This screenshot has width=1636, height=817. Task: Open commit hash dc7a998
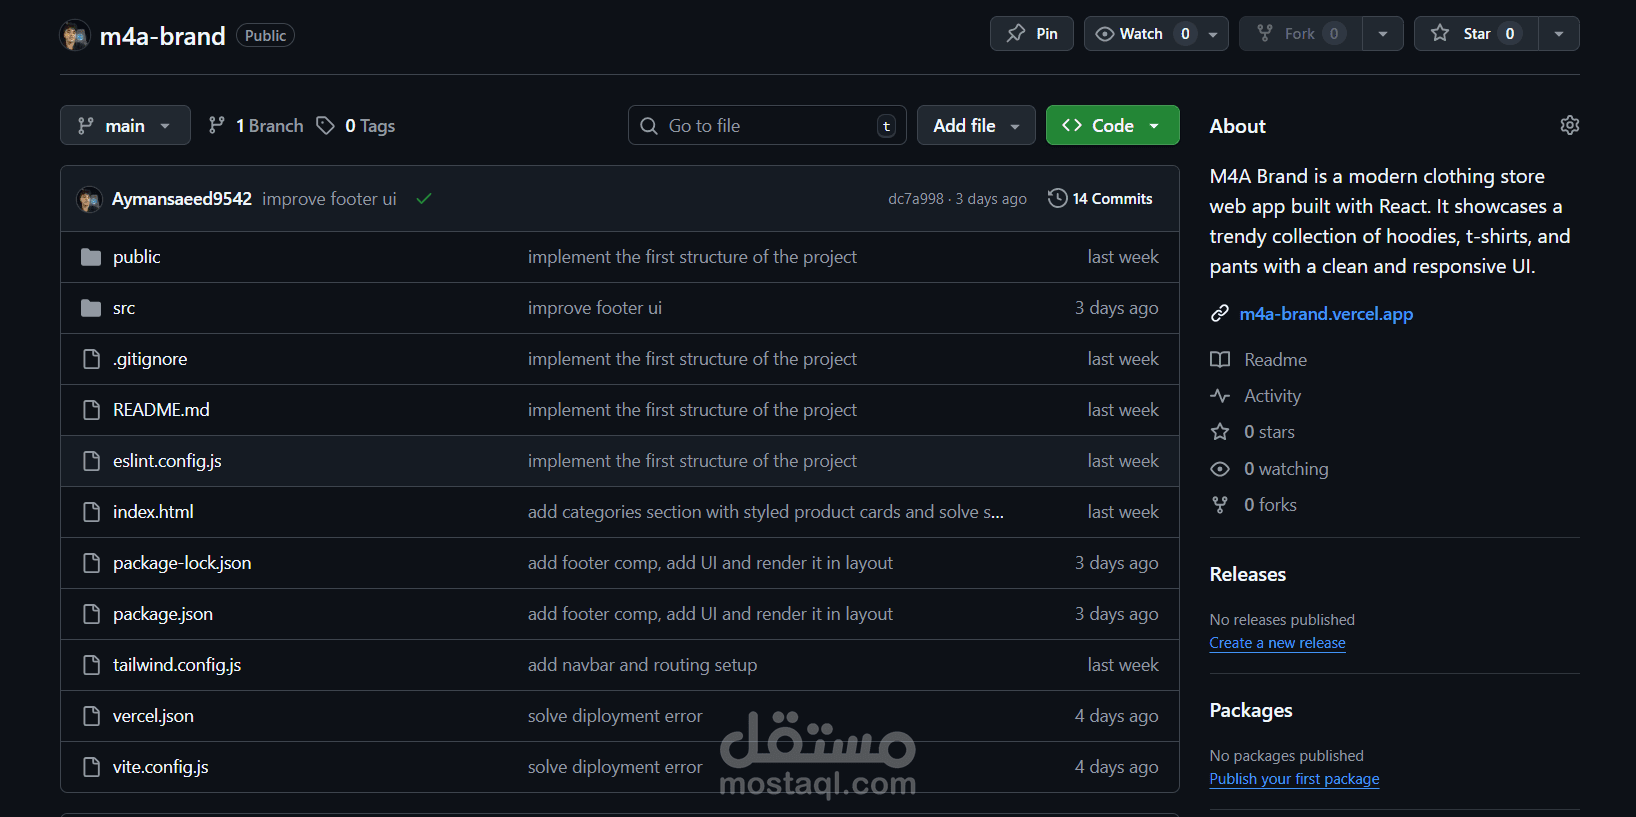[916, 199]
